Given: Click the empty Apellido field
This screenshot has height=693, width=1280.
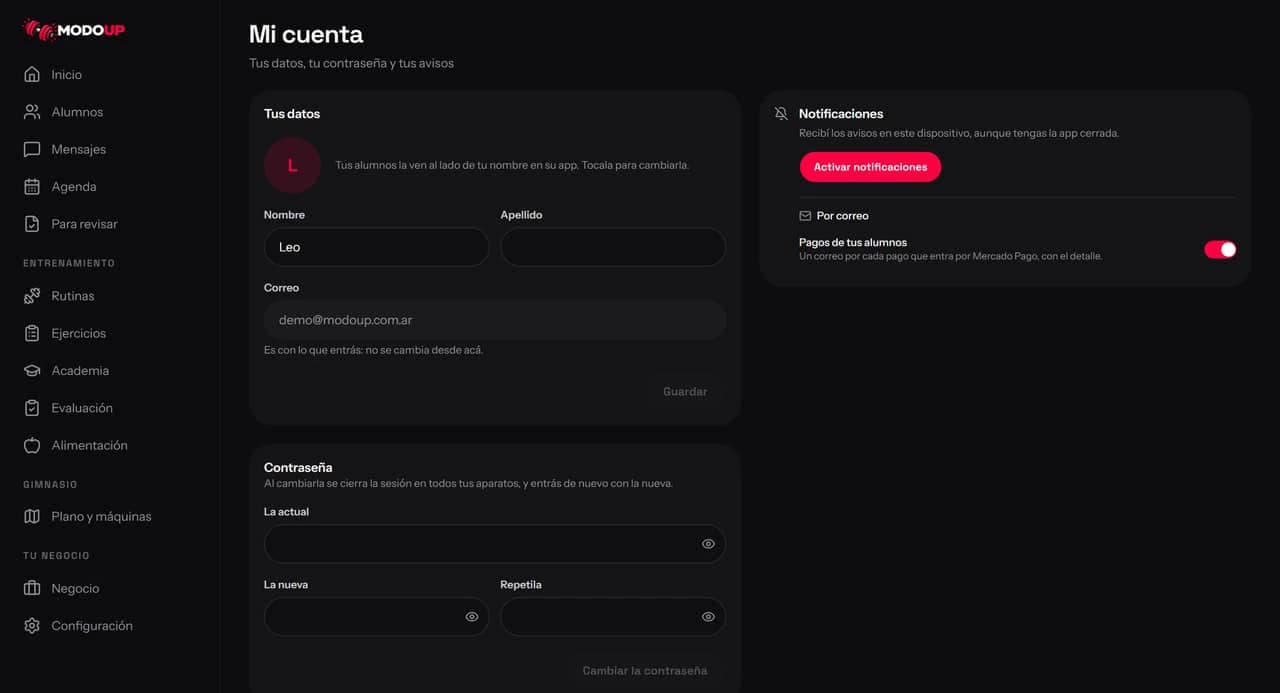Looking at the screenshot, I should [x=613, y=247].
